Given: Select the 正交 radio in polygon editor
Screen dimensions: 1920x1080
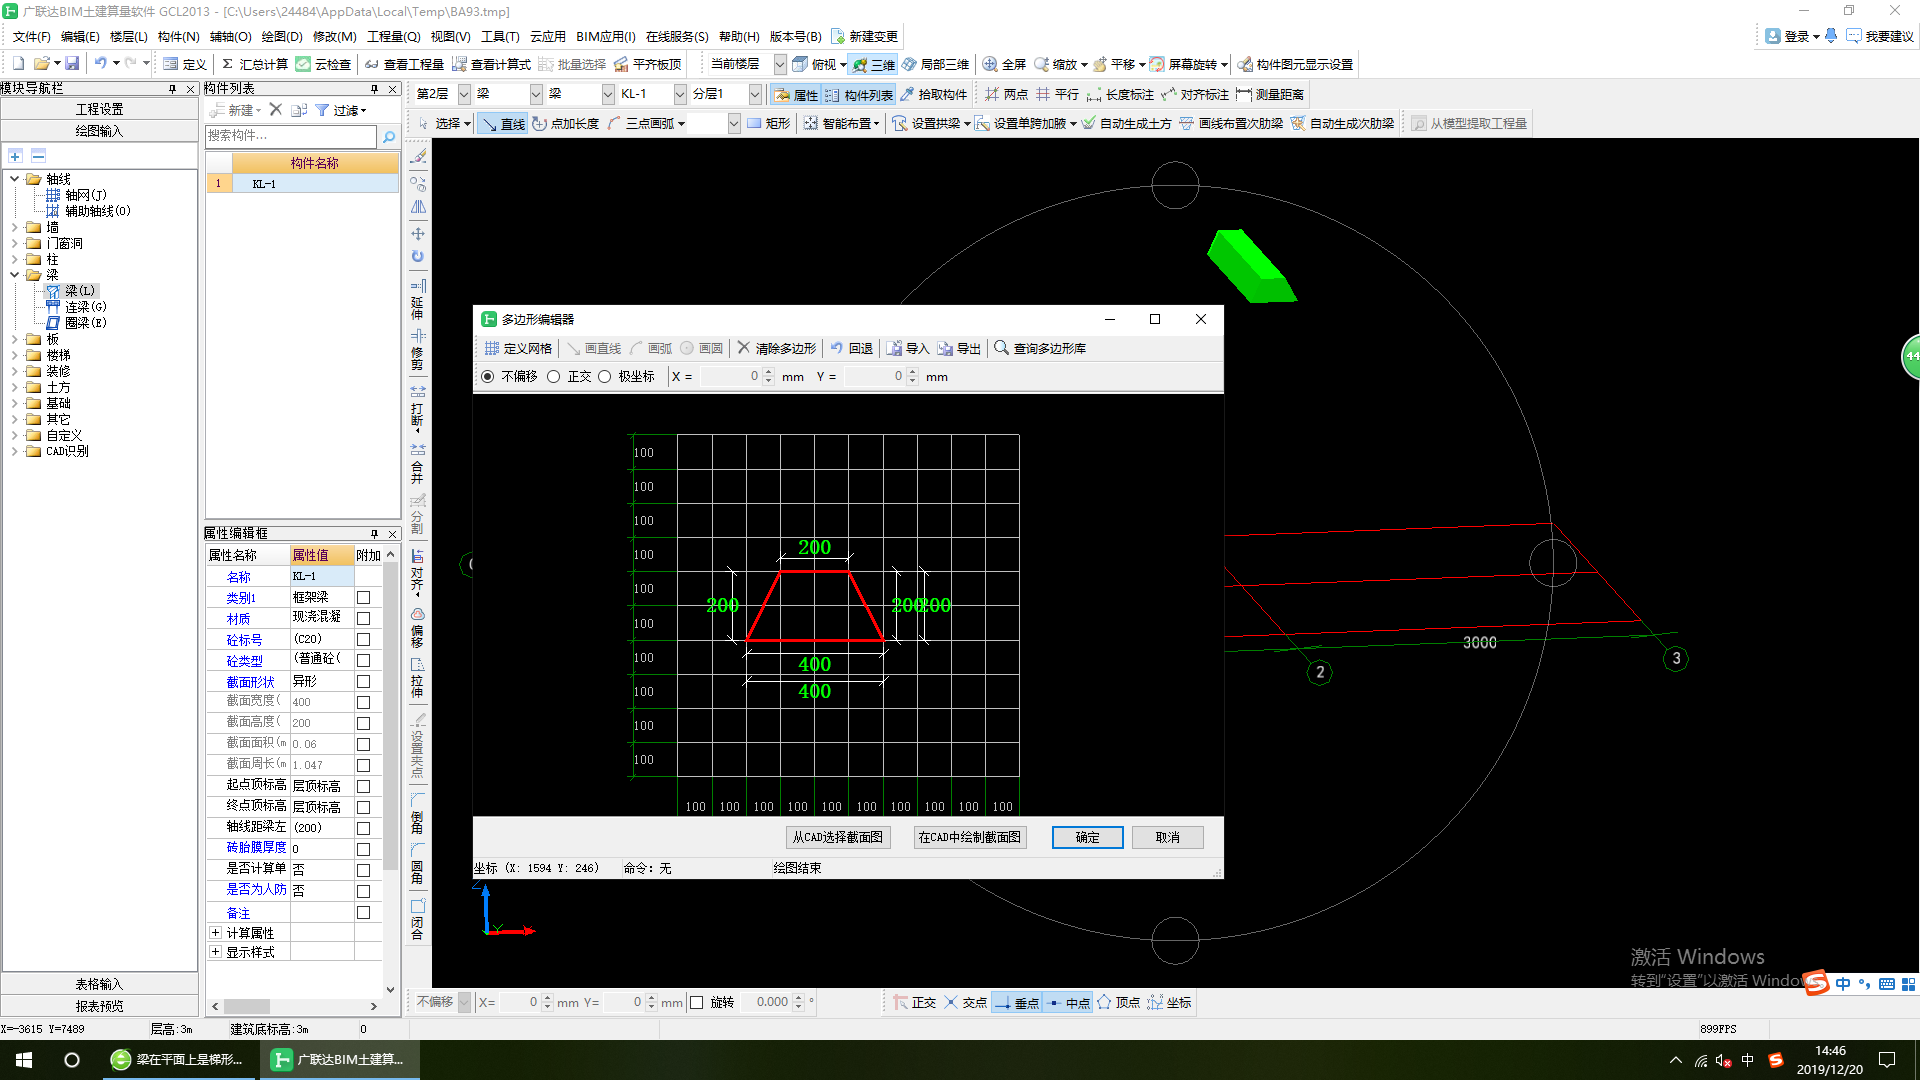Looking at the screenshot, I should (x=553, y=376).
